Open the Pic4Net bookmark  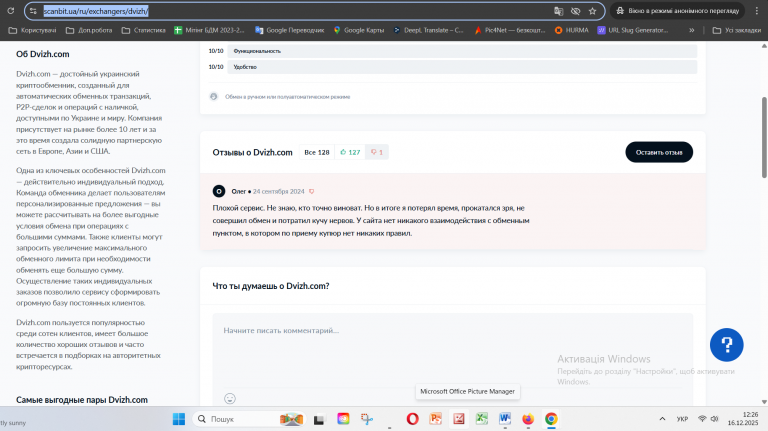pyautogui.click(x=510, y=30)
